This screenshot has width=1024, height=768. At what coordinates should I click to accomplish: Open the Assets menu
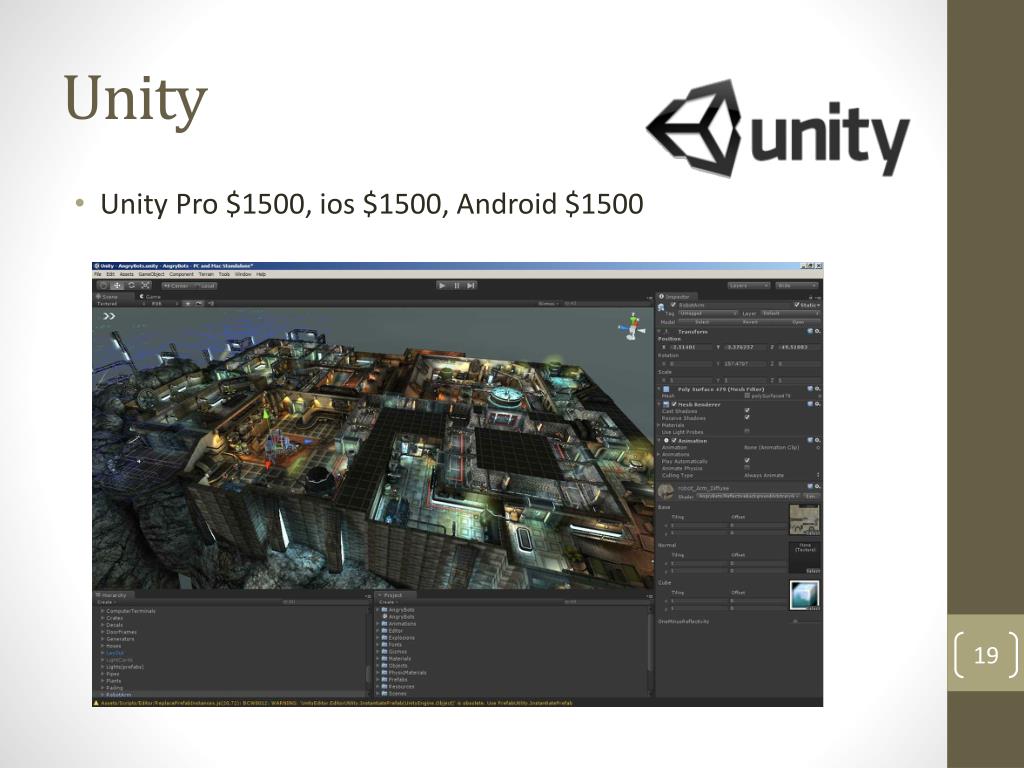[127, 274]
